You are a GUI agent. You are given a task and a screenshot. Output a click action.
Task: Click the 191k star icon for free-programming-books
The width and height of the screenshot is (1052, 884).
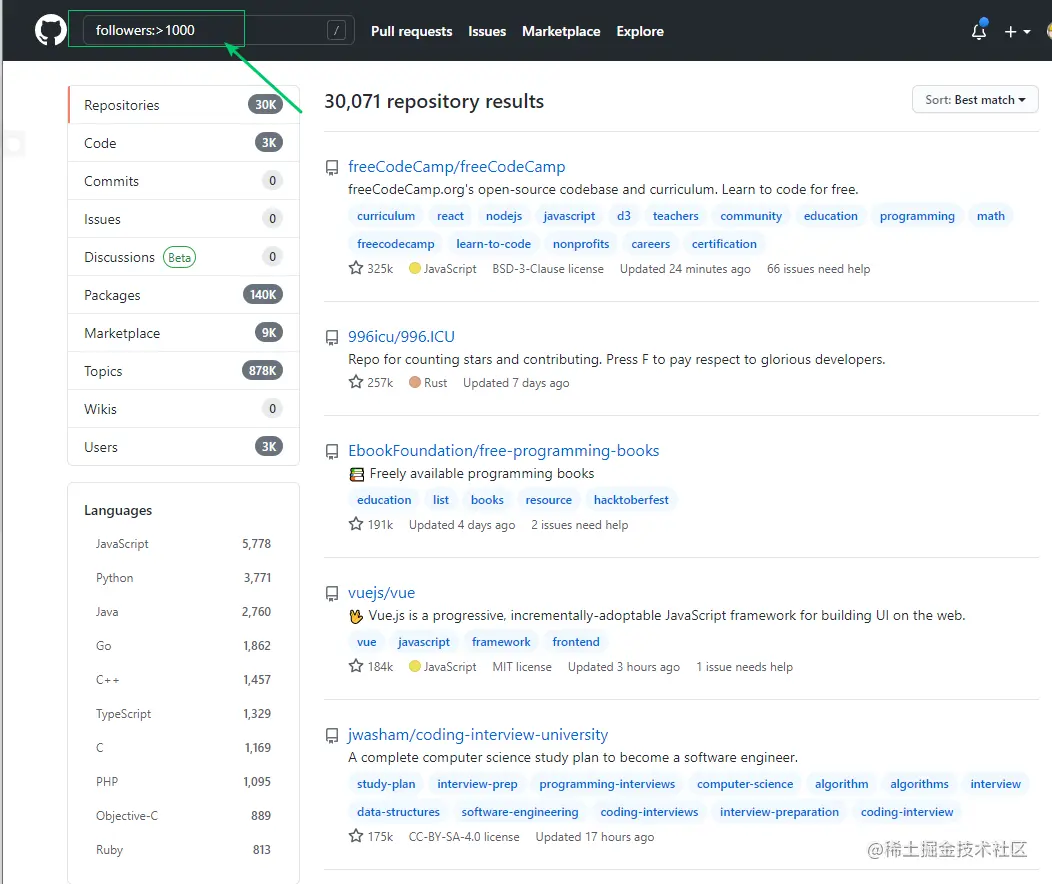(x=356, y=524)
